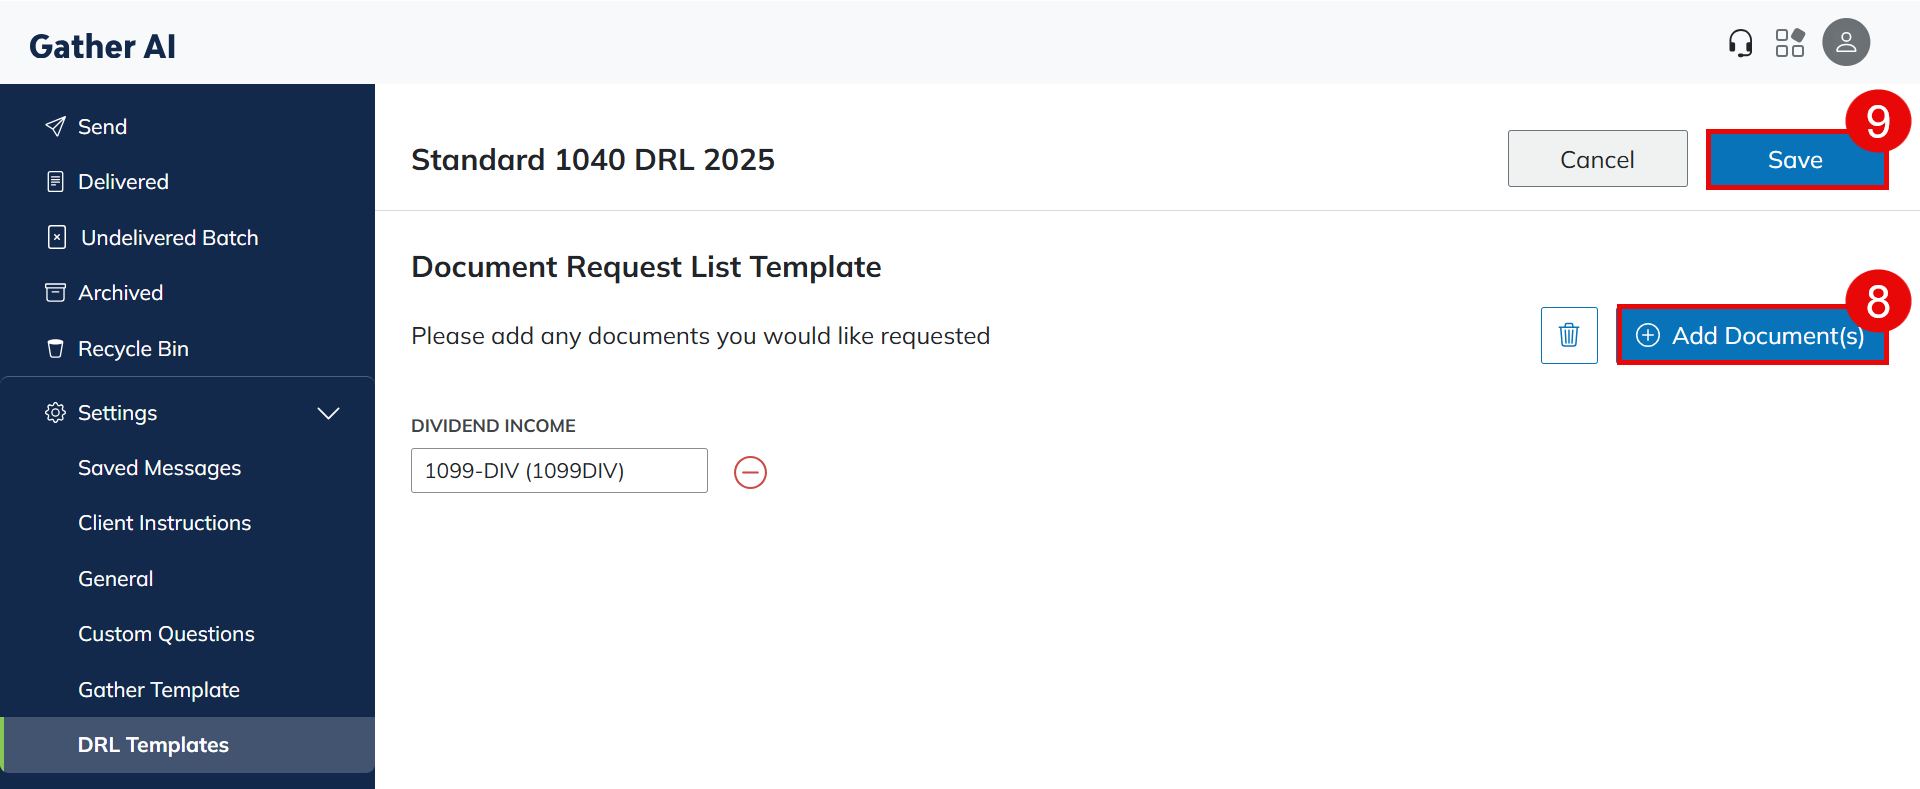This screenshot has height=789, width=1920.
Task: Click the trash delete icon button
Action: pos(1569,335)
